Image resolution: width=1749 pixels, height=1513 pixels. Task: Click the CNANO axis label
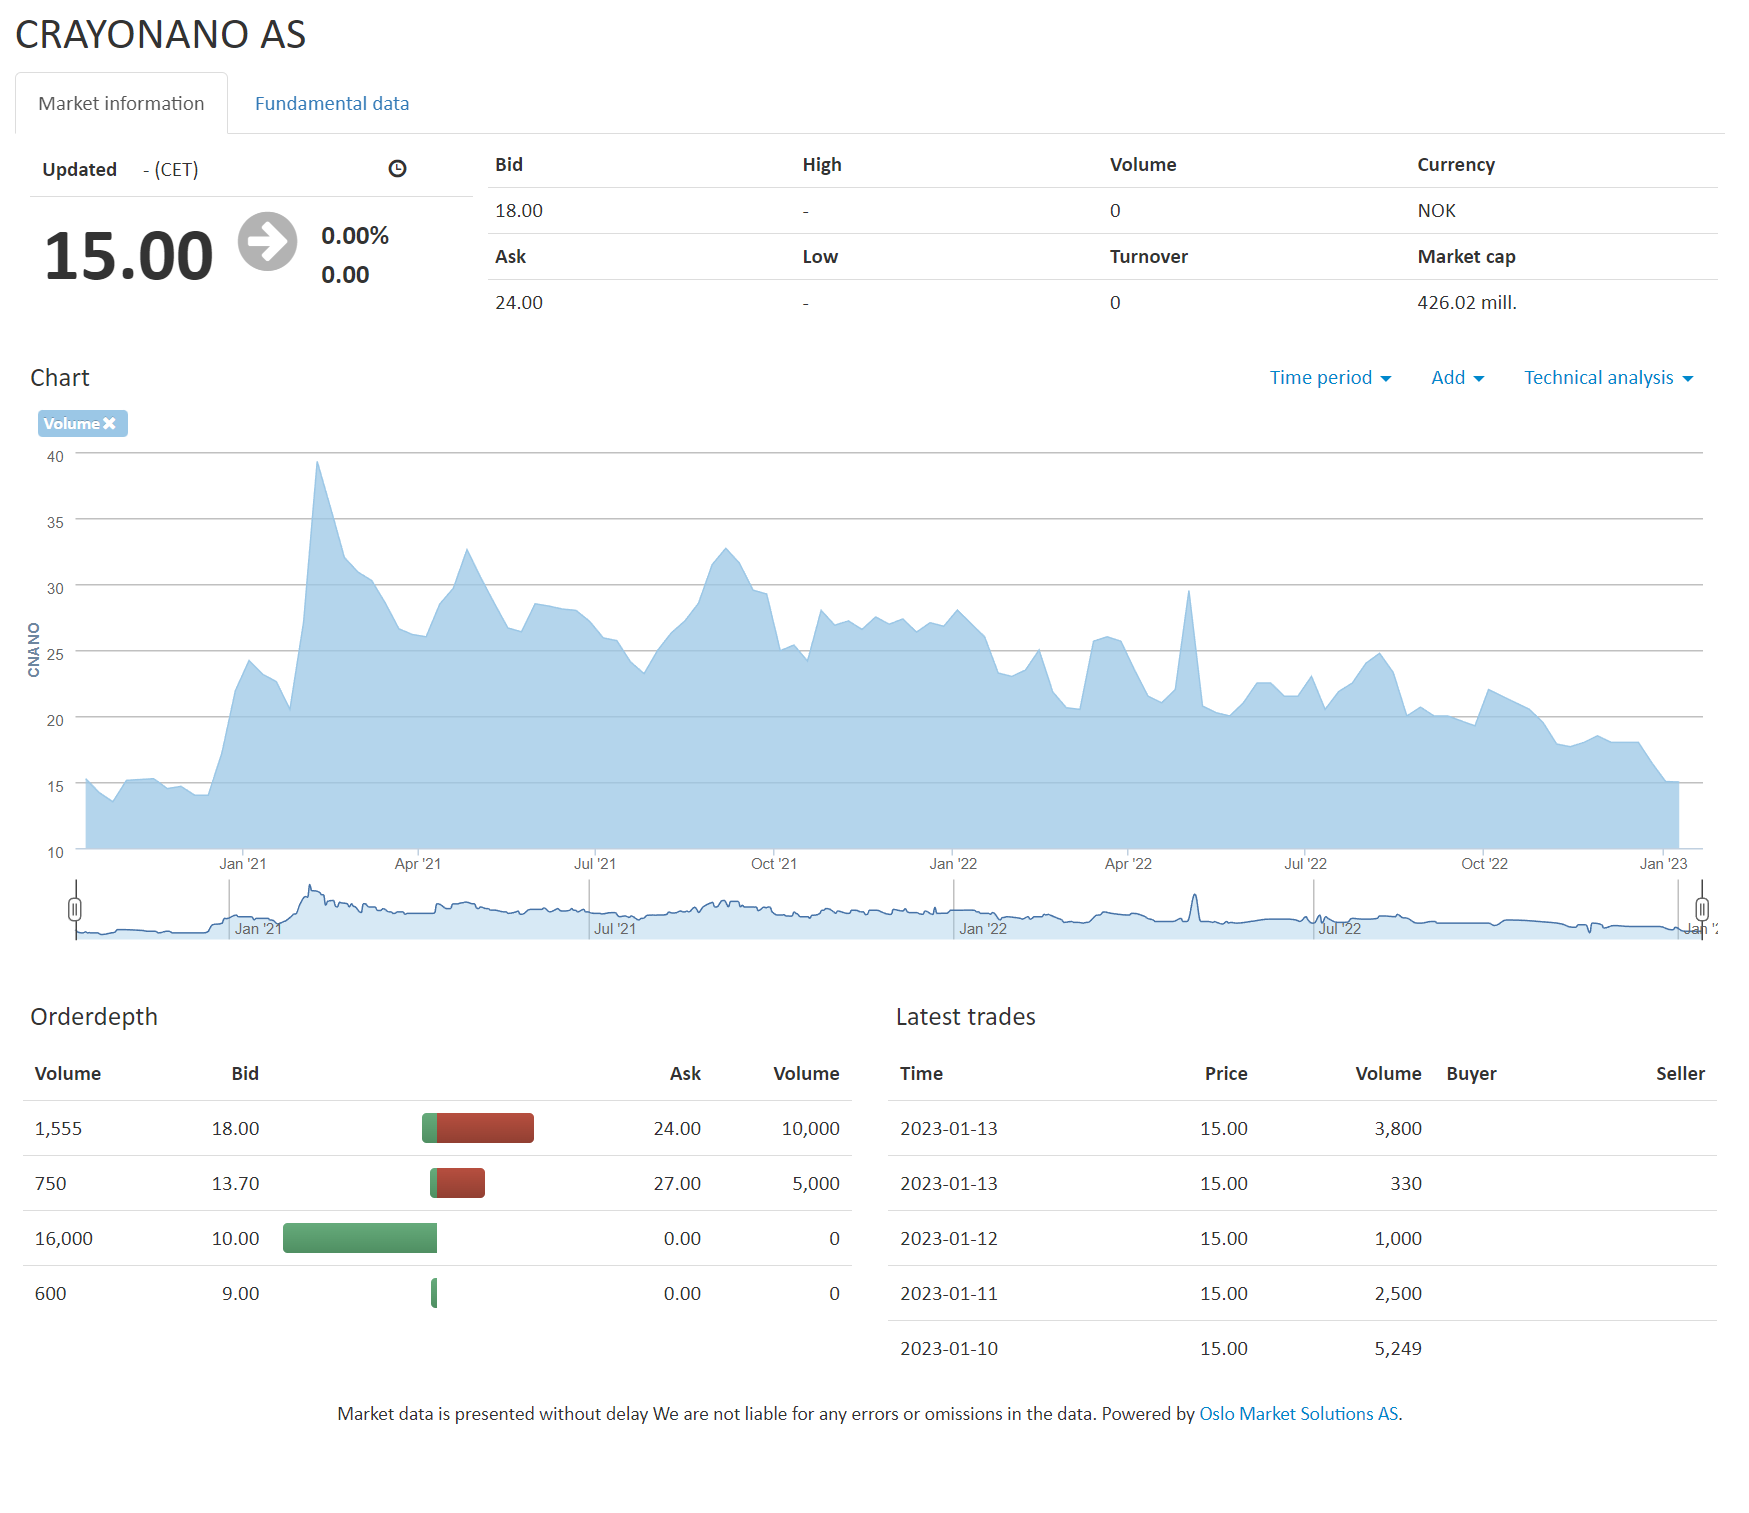click(x=34, y=650)
